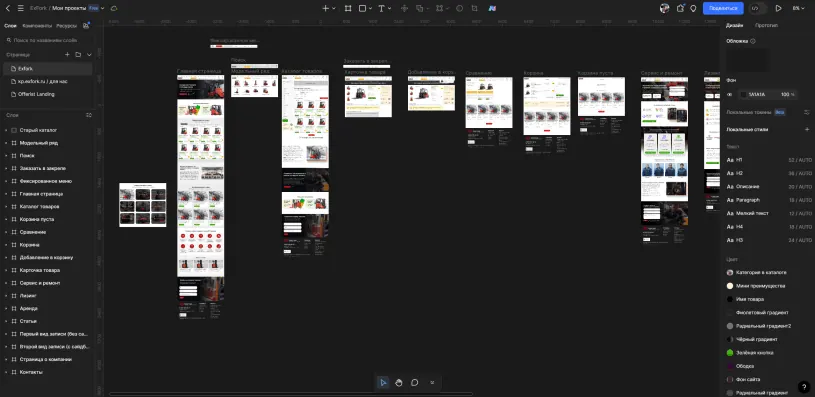The height and width of the screenshot is (397, 815).
Task: Open the project name dropdown chevron
Action: [103, 8]
